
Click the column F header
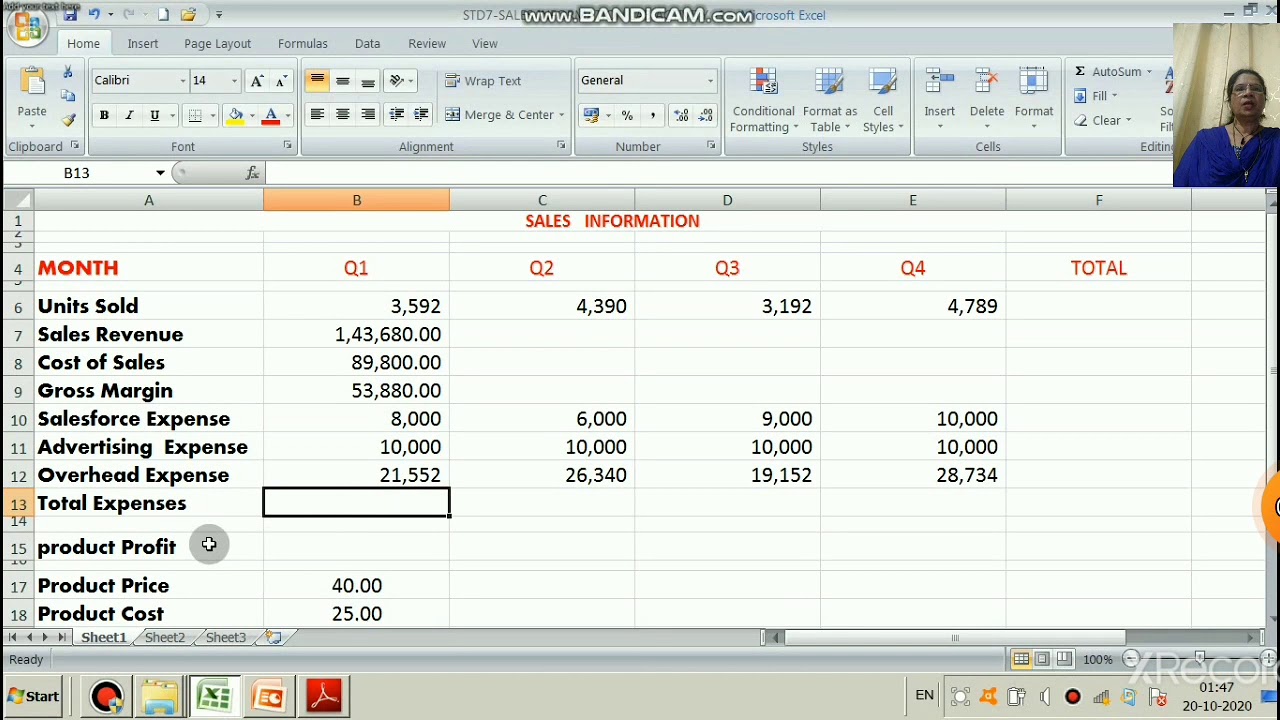coord(1098,201)
